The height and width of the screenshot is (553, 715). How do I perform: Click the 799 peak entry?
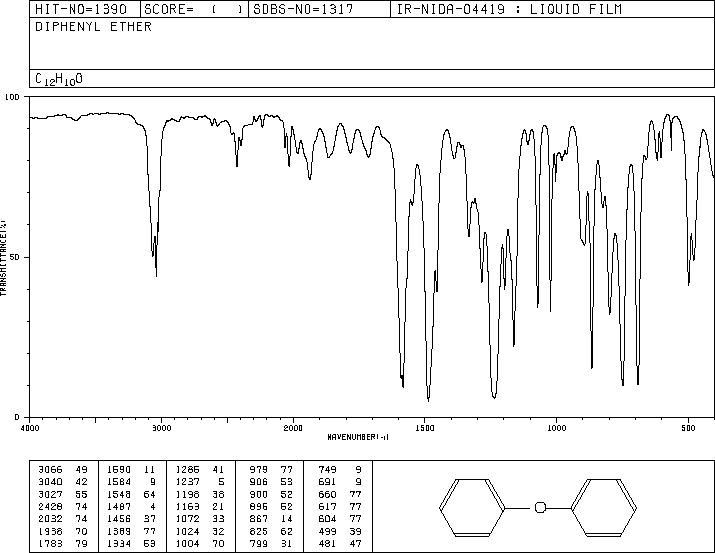(x=271, y=543)
